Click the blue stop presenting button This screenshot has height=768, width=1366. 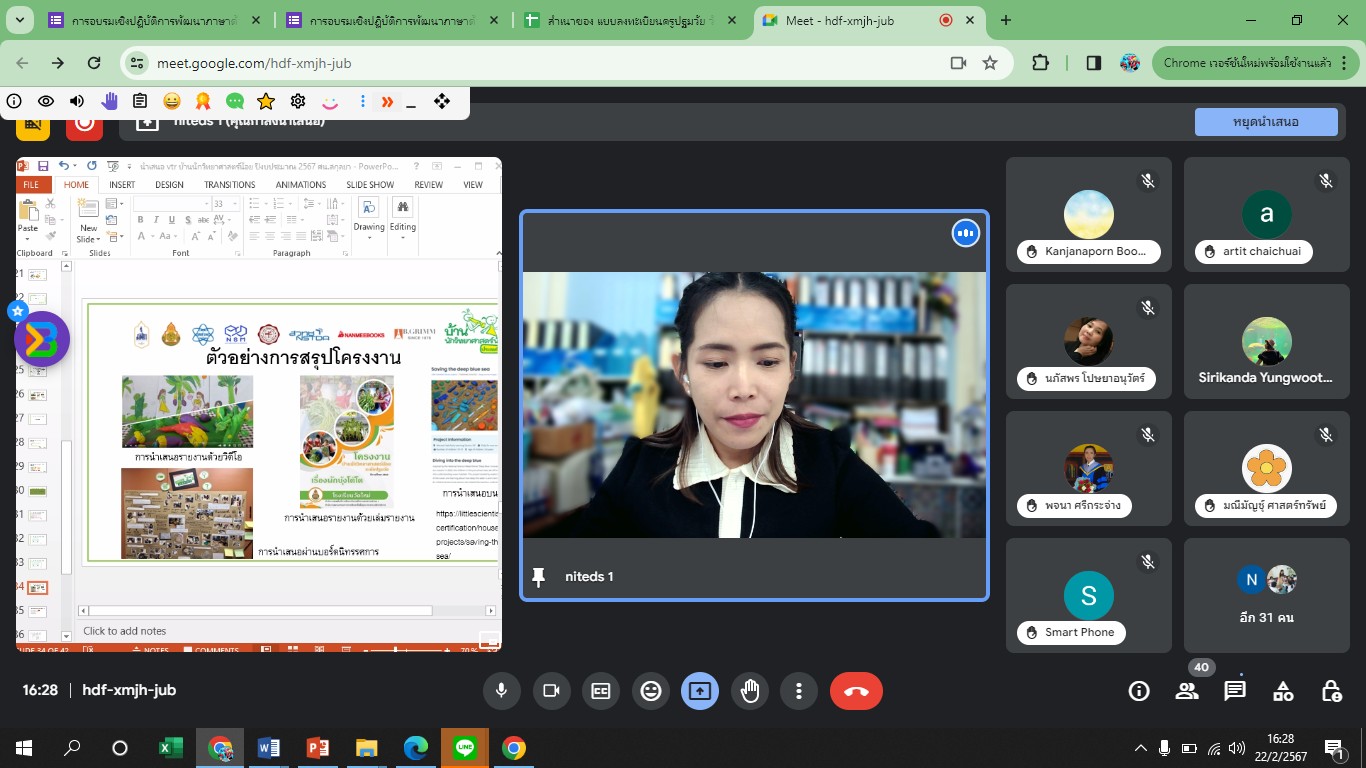pos(1266,122)
